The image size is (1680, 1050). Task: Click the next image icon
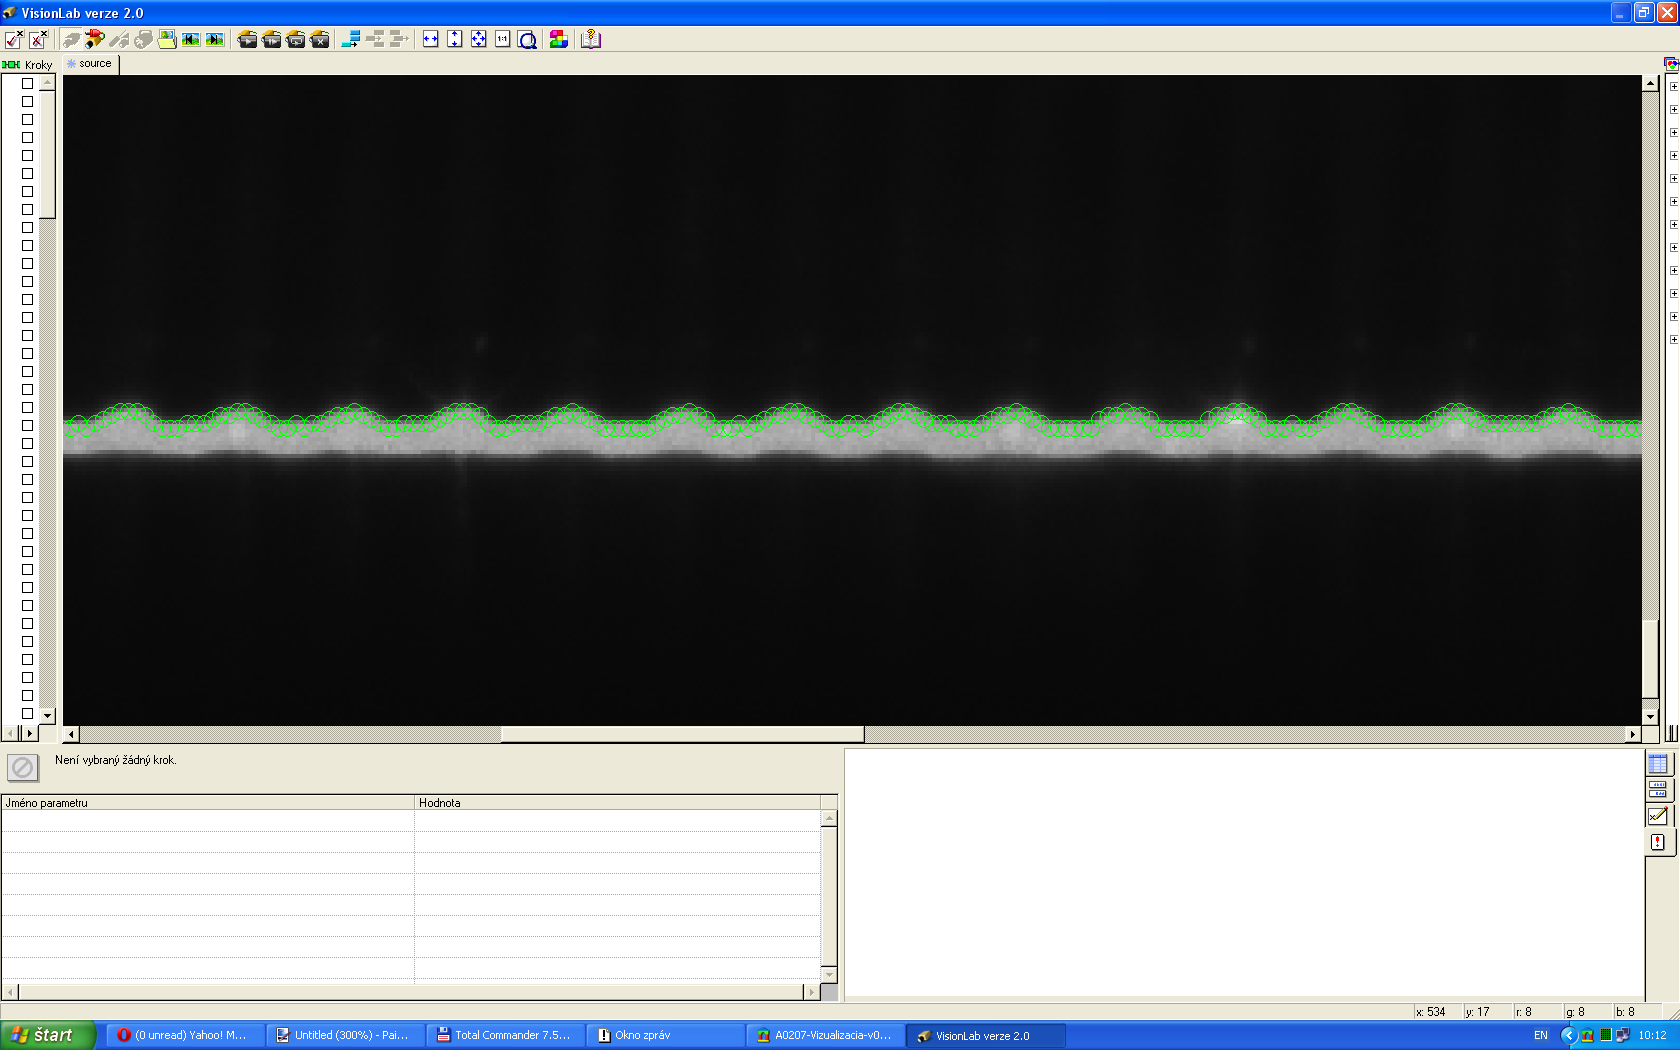click(x=215, y=39)
